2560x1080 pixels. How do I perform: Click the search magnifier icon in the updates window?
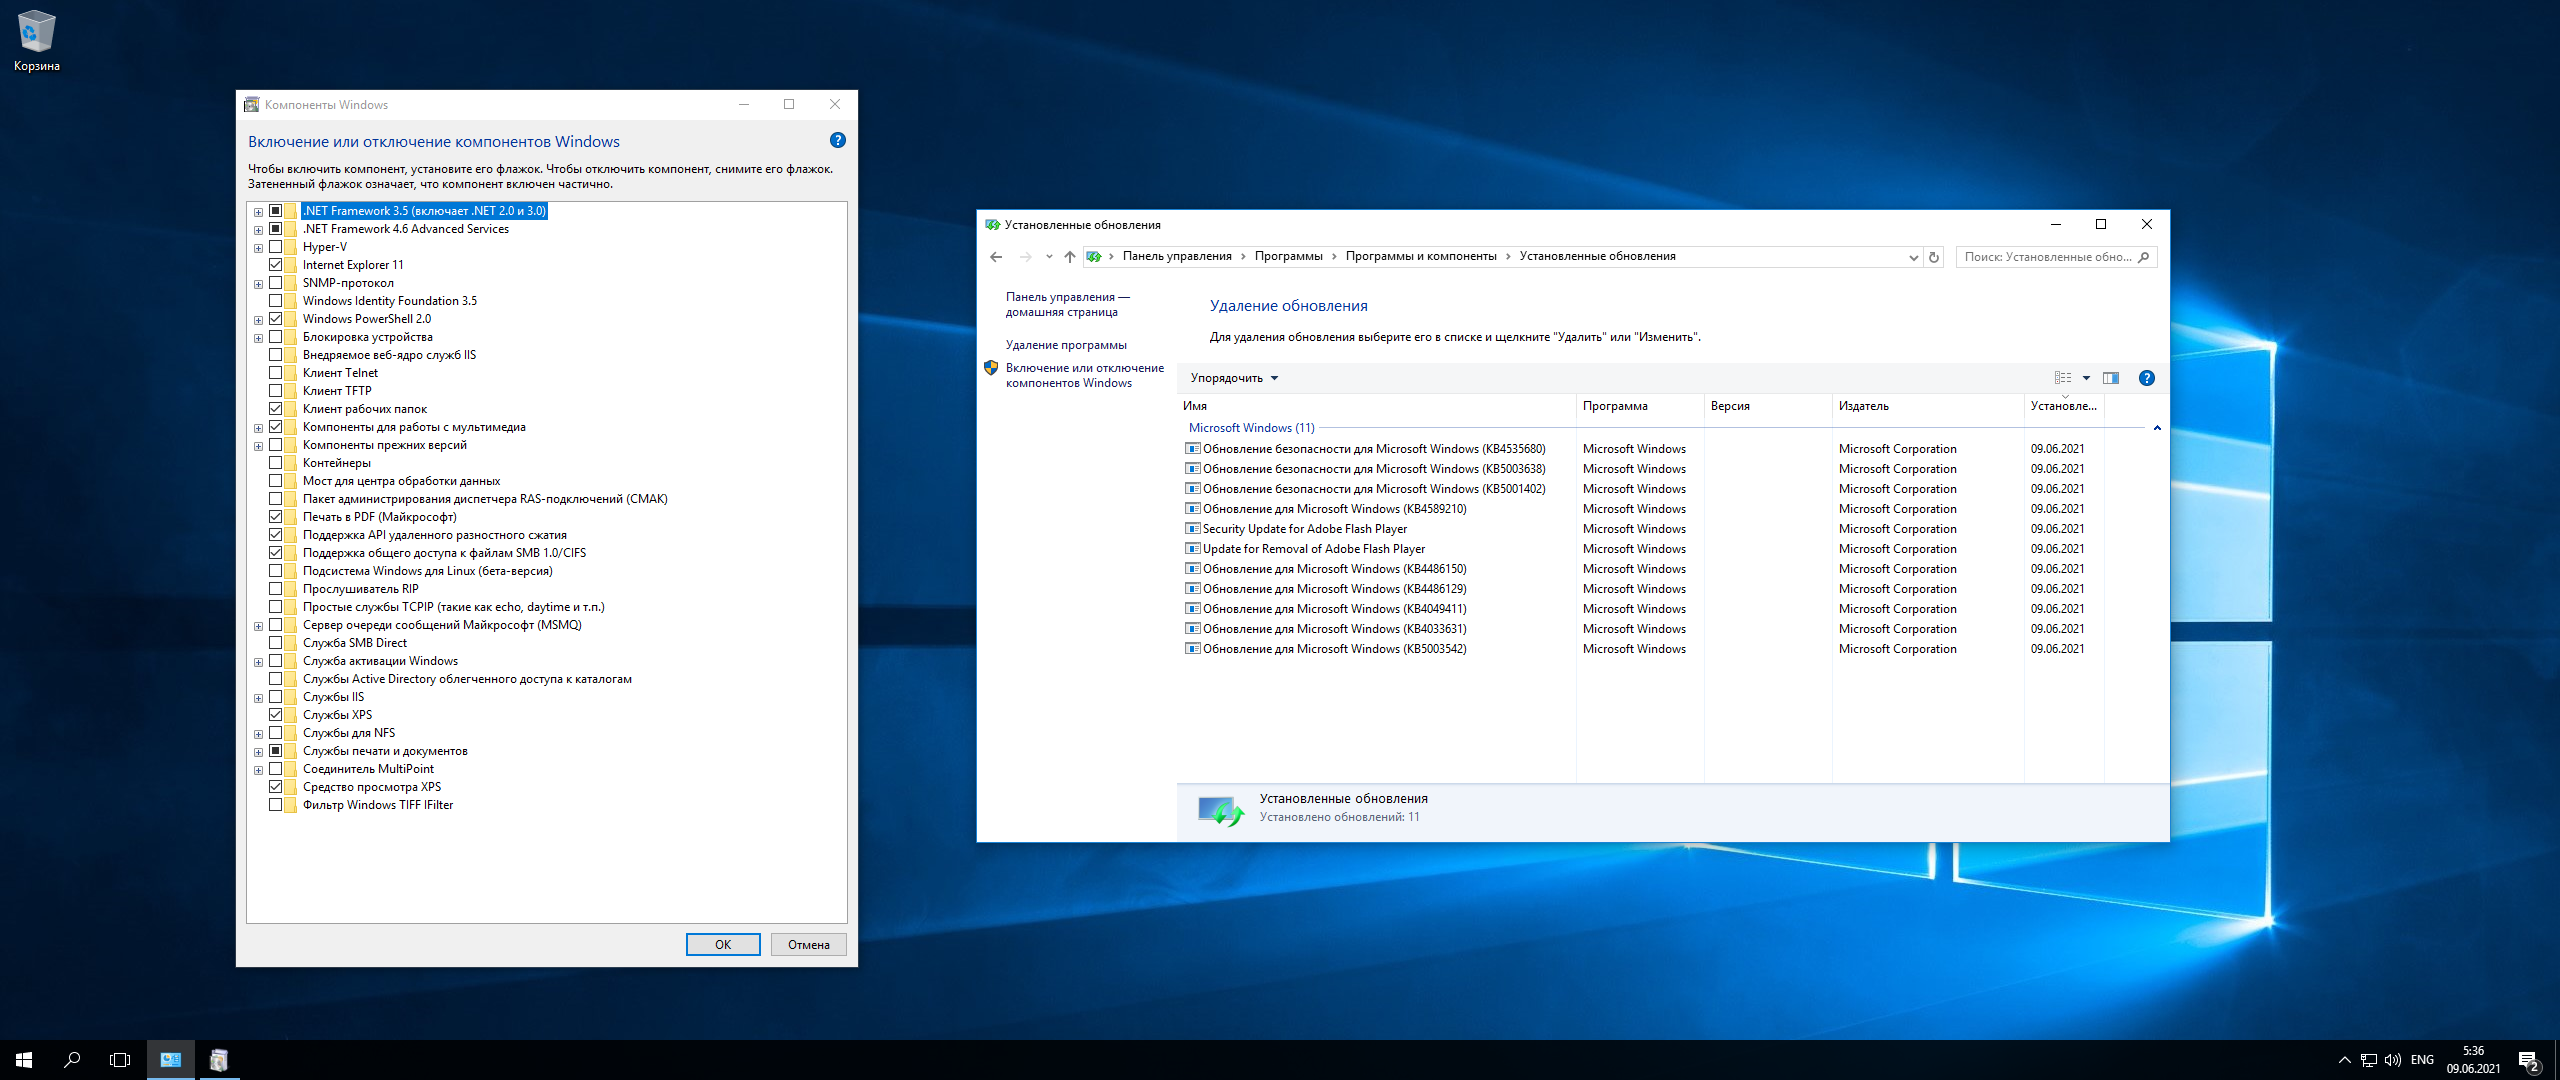coord(2143,257)
